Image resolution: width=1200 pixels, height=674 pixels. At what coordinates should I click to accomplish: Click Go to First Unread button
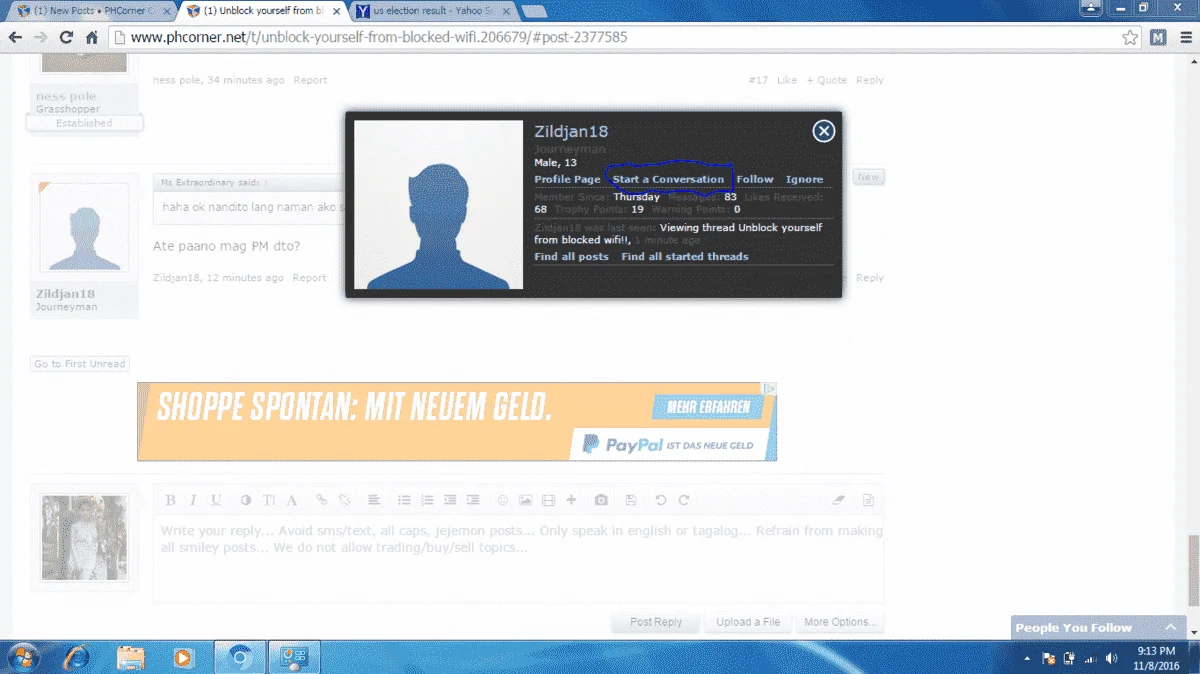80,364
